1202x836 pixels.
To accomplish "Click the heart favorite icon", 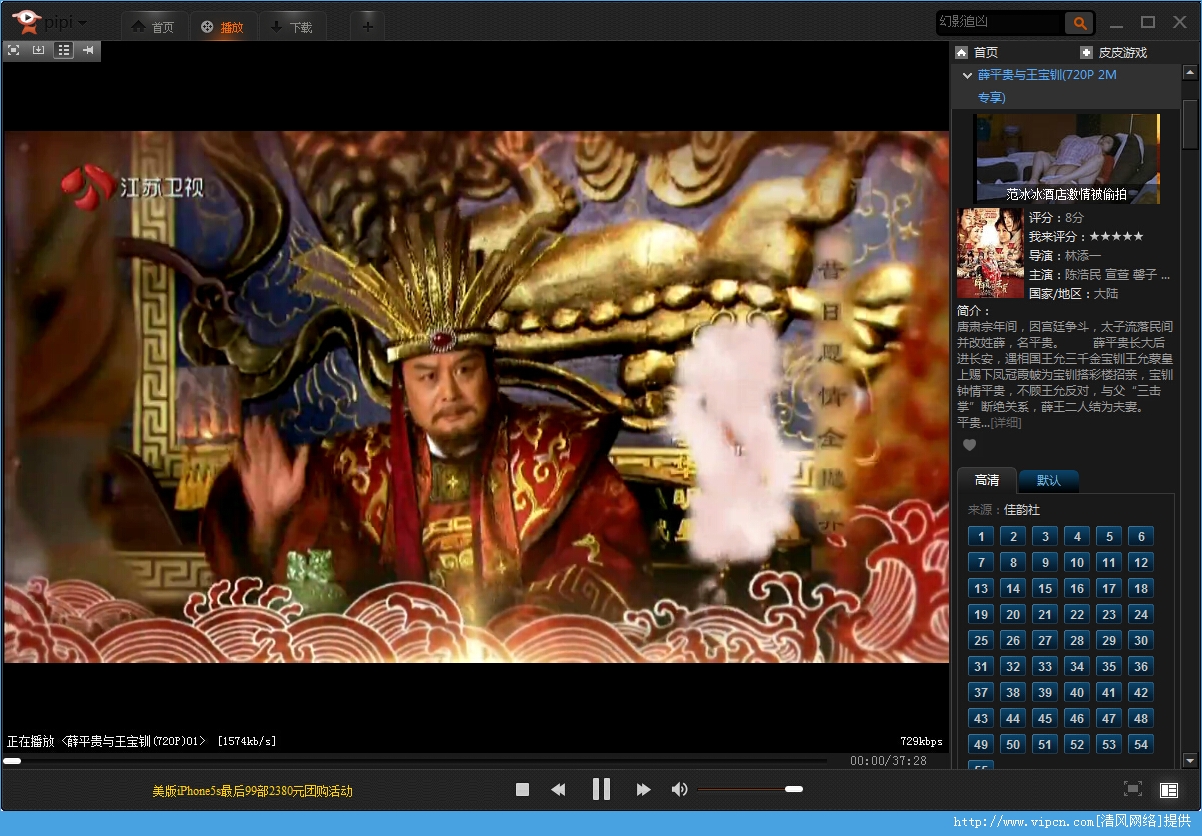I will (969, 445).
